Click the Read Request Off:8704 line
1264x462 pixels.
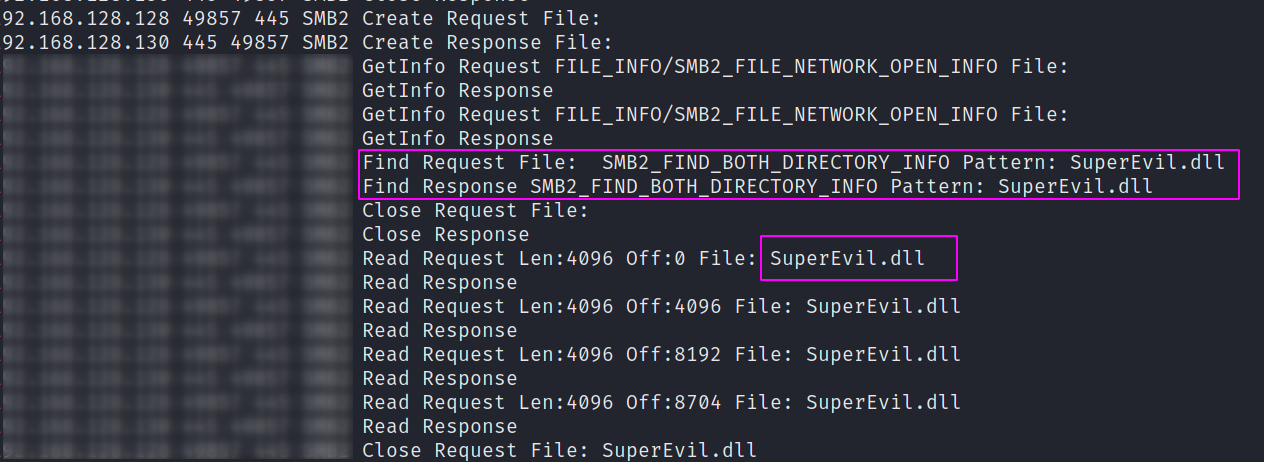click(662, 403)
